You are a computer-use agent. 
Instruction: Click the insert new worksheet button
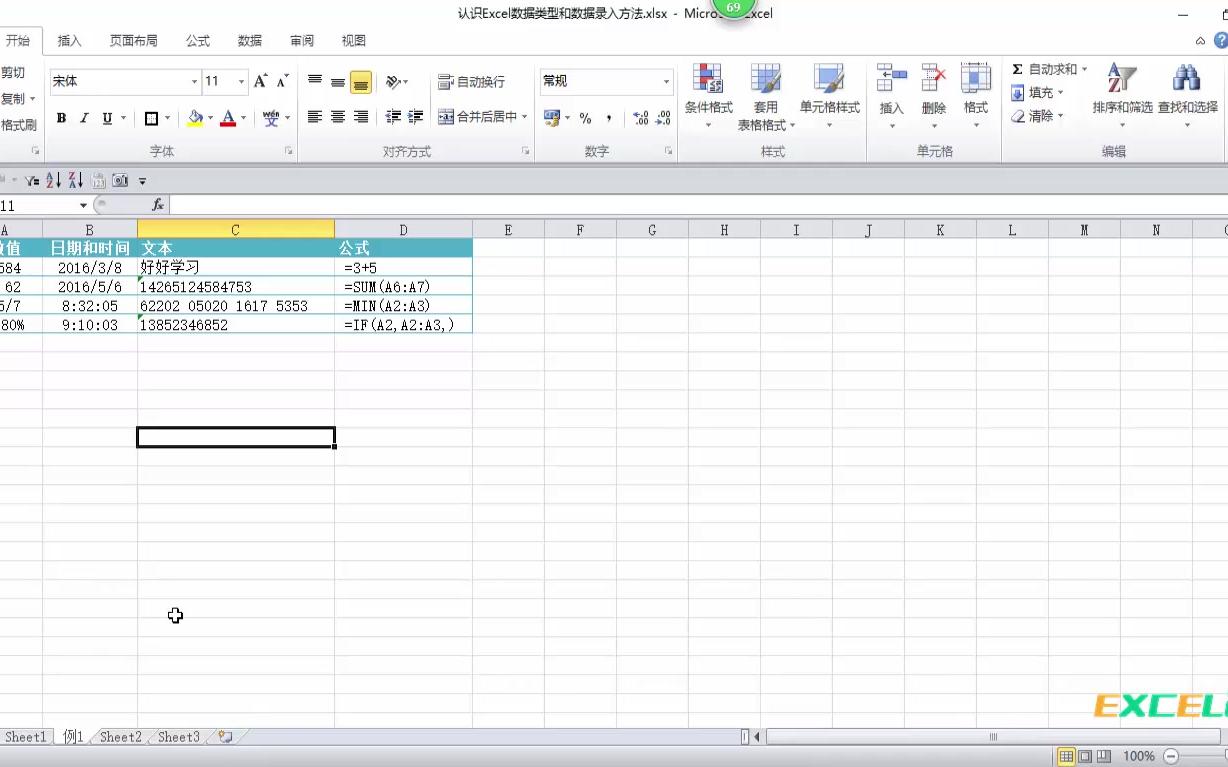coord(224,737)
